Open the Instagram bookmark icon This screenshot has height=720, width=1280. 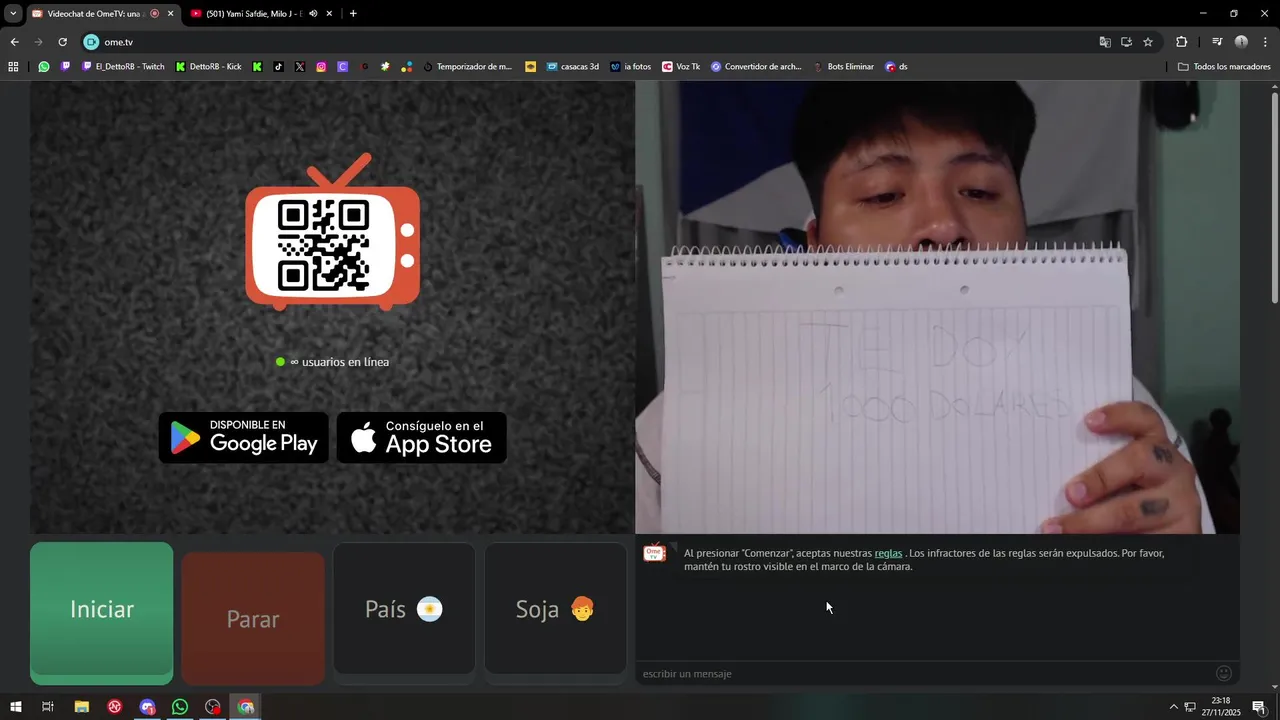pyautogui.click(x=321, y=67)
